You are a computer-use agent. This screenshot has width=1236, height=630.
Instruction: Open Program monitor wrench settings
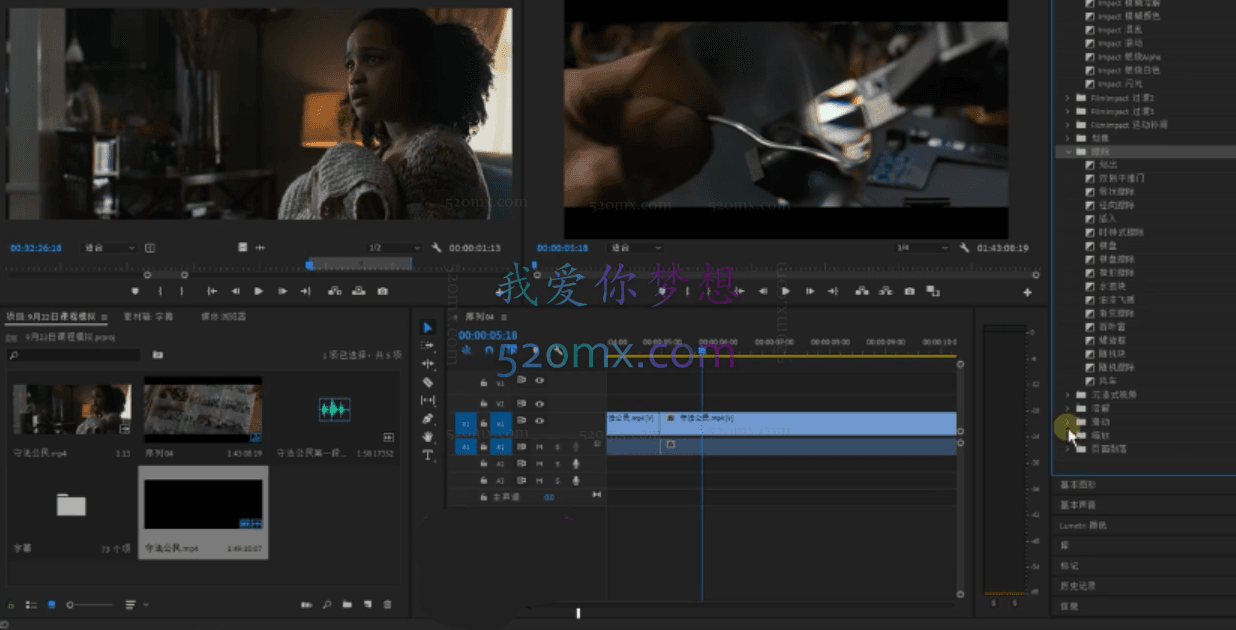(964, 247)
